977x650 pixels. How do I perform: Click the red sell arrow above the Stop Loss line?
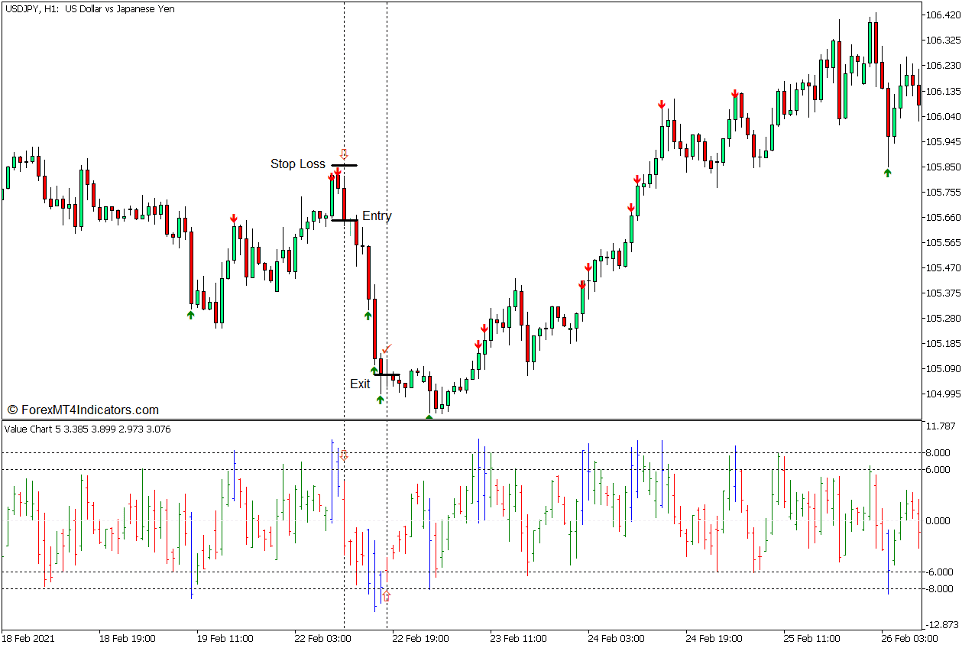click(x=338, y=172)
